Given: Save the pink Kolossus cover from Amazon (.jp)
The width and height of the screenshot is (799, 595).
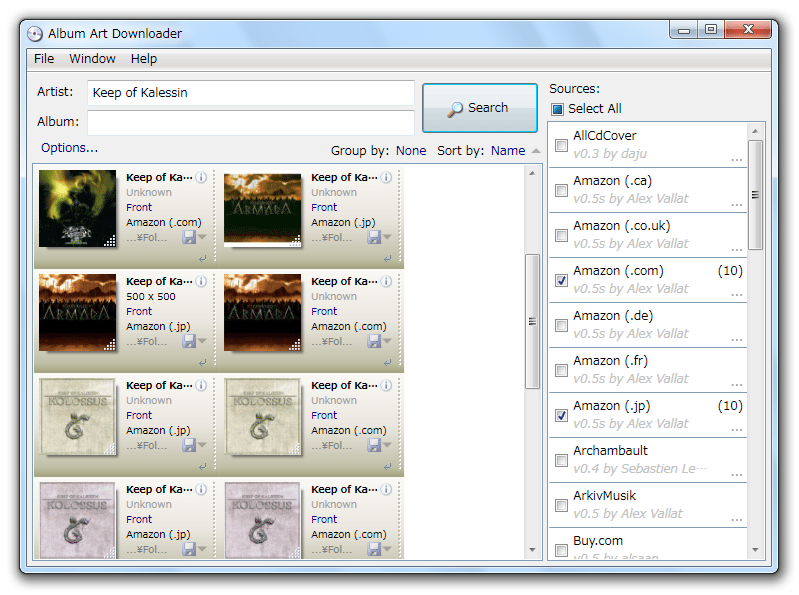Looking at the screenshot, I should (x=189, y=549).
